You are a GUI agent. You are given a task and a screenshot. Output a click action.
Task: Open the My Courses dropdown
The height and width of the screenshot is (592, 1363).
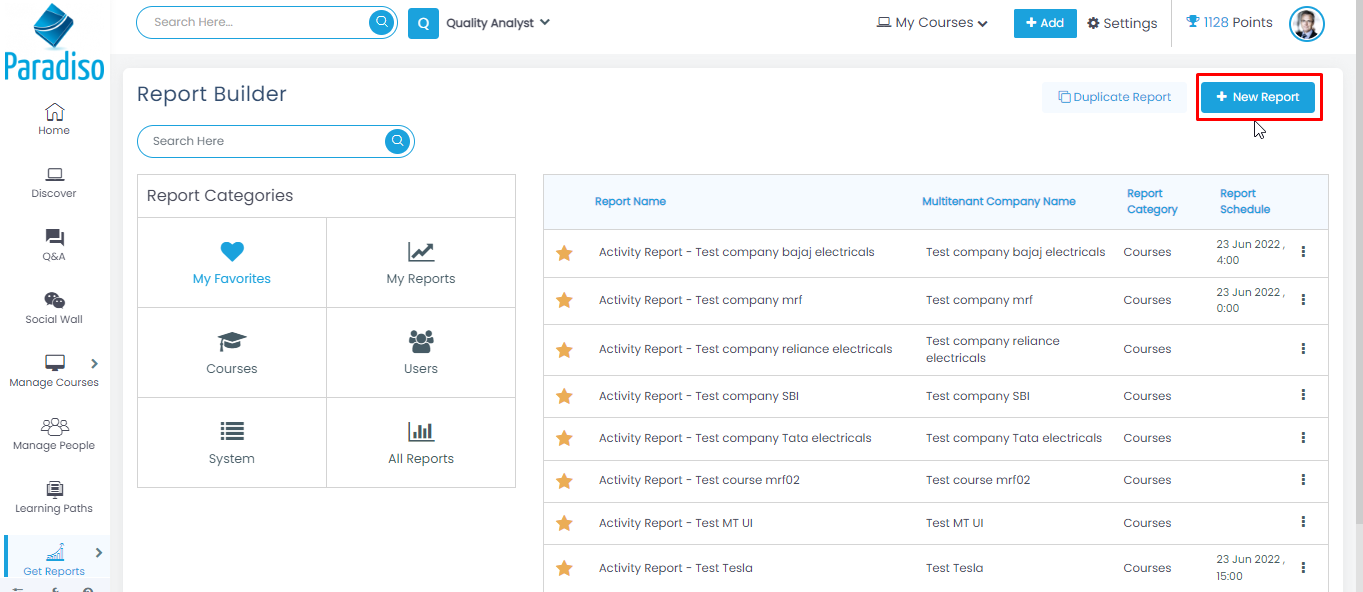pyautogui.click(x=932, y=23)
